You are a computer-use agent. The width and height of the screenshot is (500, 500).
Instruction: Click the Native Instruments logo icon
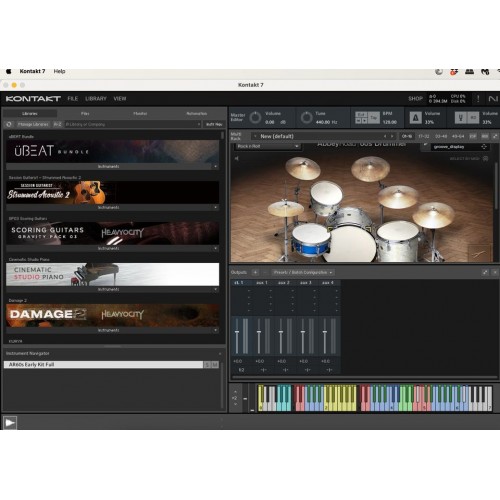click(493, 99)
